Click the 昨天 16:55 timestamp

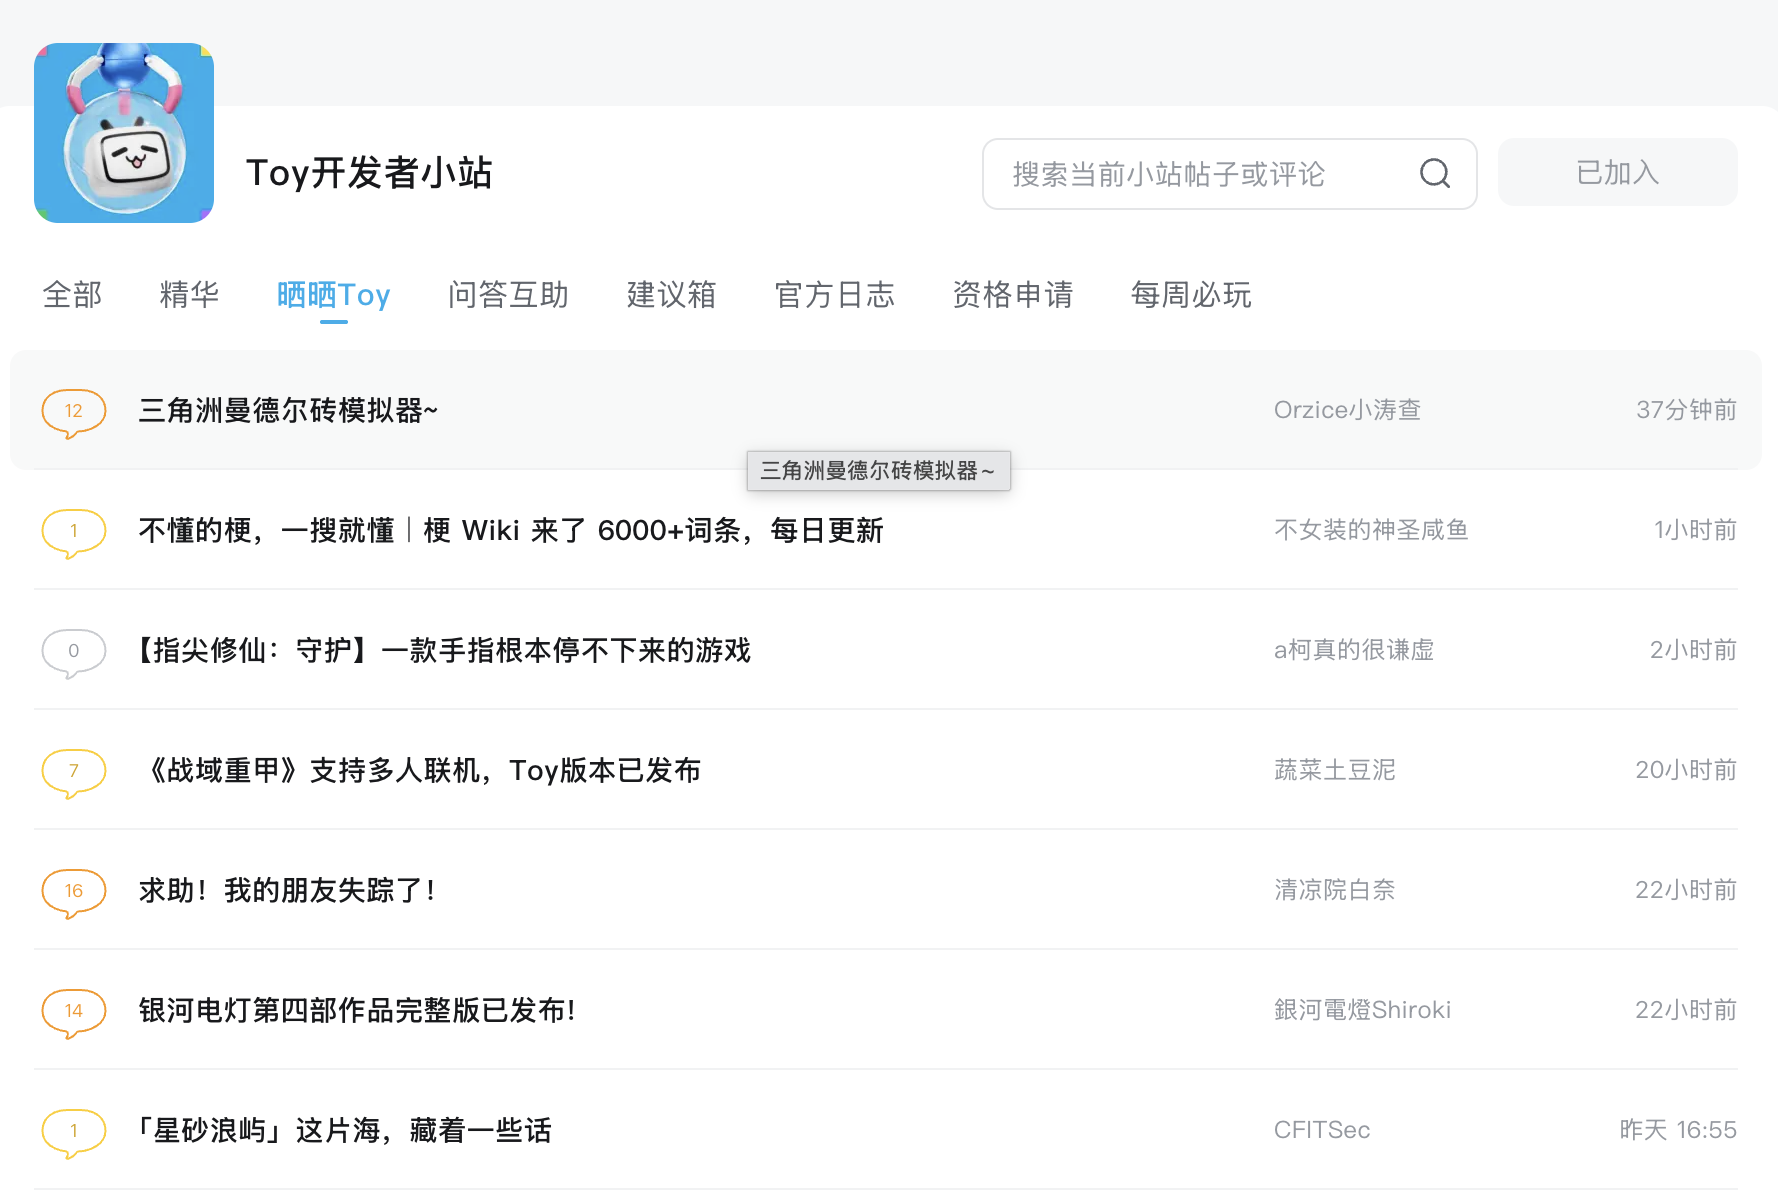pyautogui.click(x=1678, y=1130)
